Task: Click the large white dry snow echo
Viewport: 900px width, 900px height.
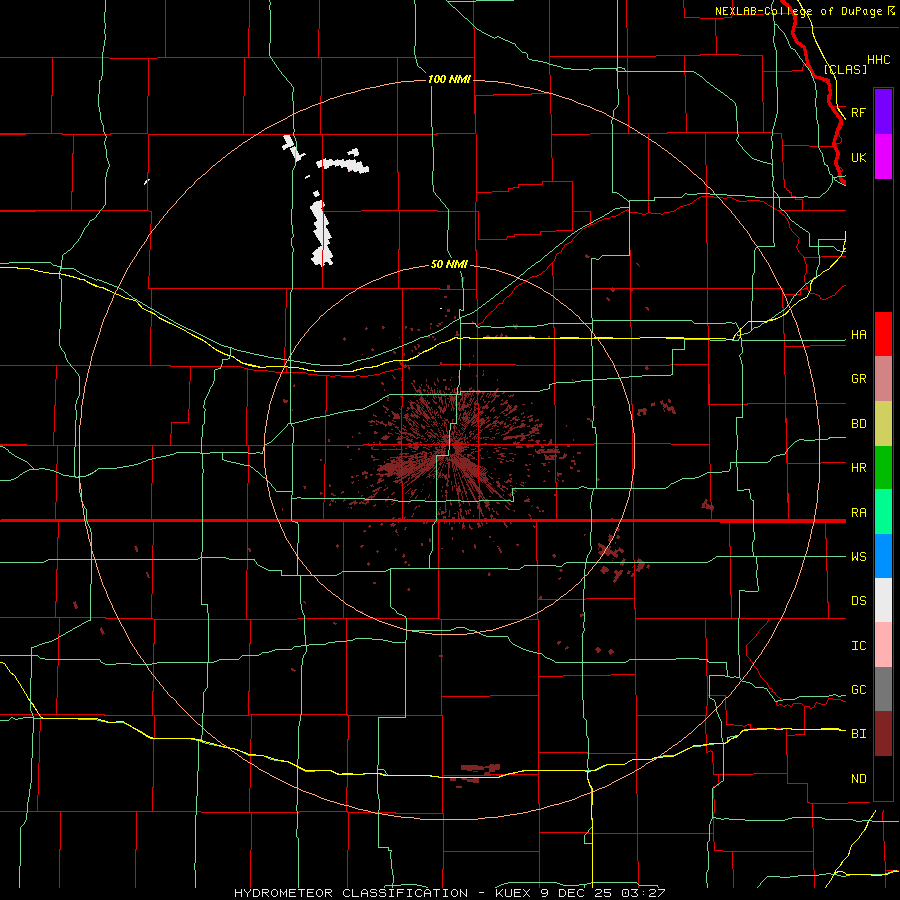Action: (x=322, y=233)
